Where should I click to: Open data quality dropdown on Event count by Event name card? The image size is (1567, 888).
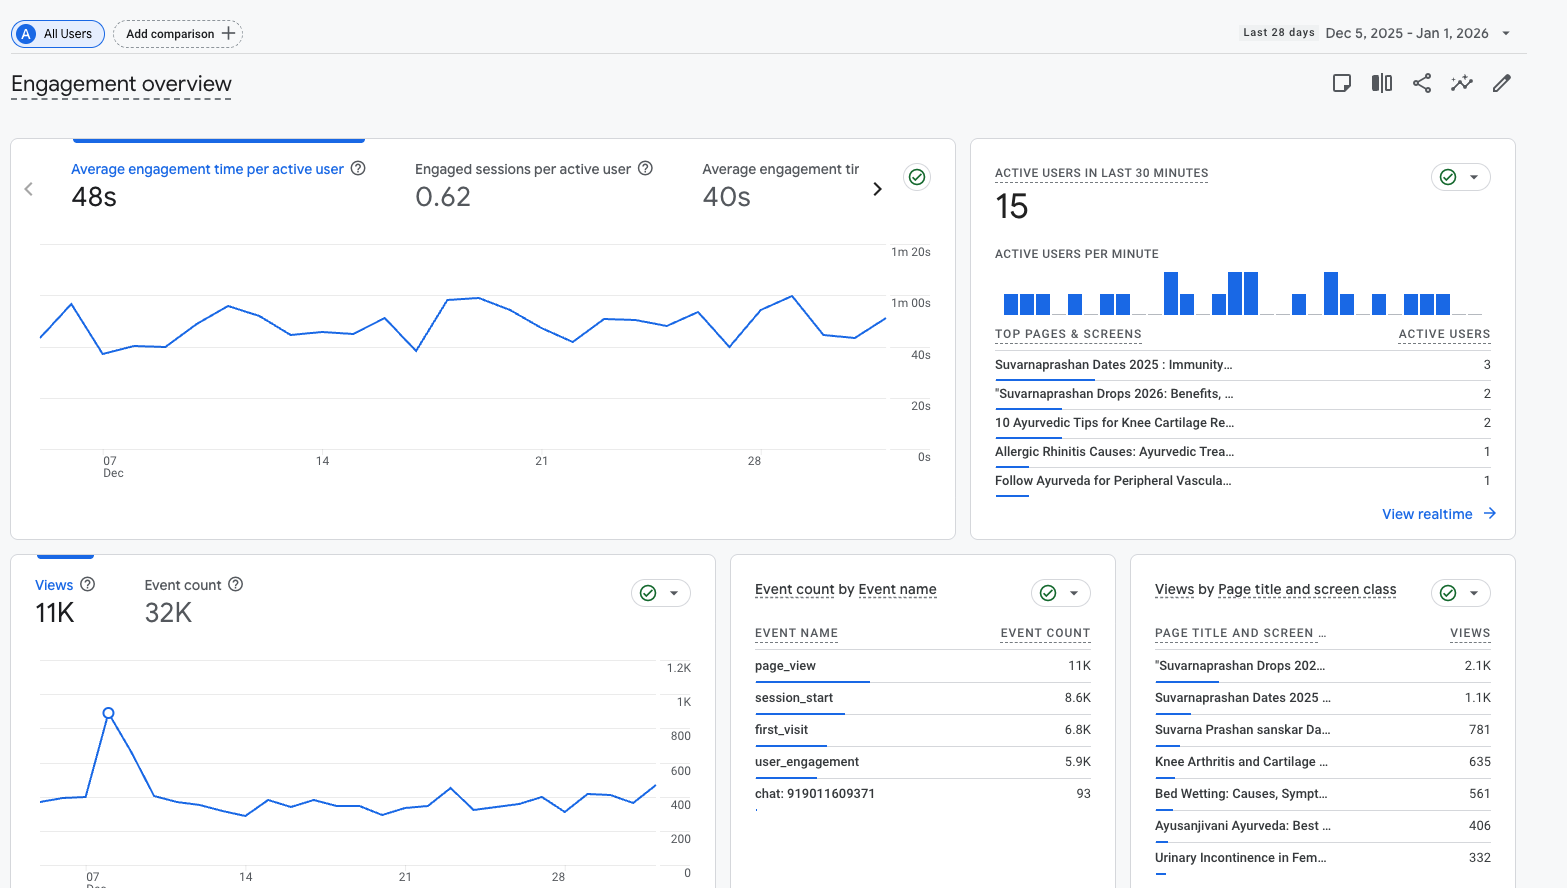click(x=1061, y=593)
